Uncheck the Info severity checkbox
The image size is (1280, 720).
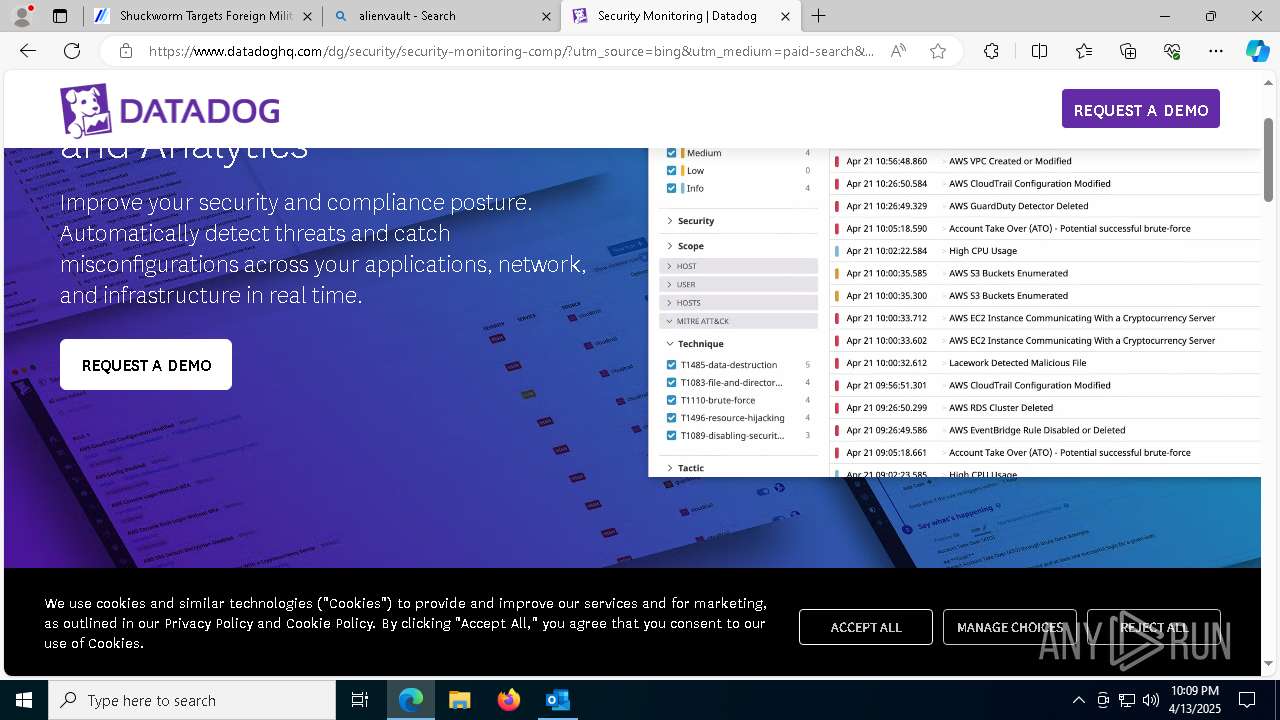click(x=672, y=188)
